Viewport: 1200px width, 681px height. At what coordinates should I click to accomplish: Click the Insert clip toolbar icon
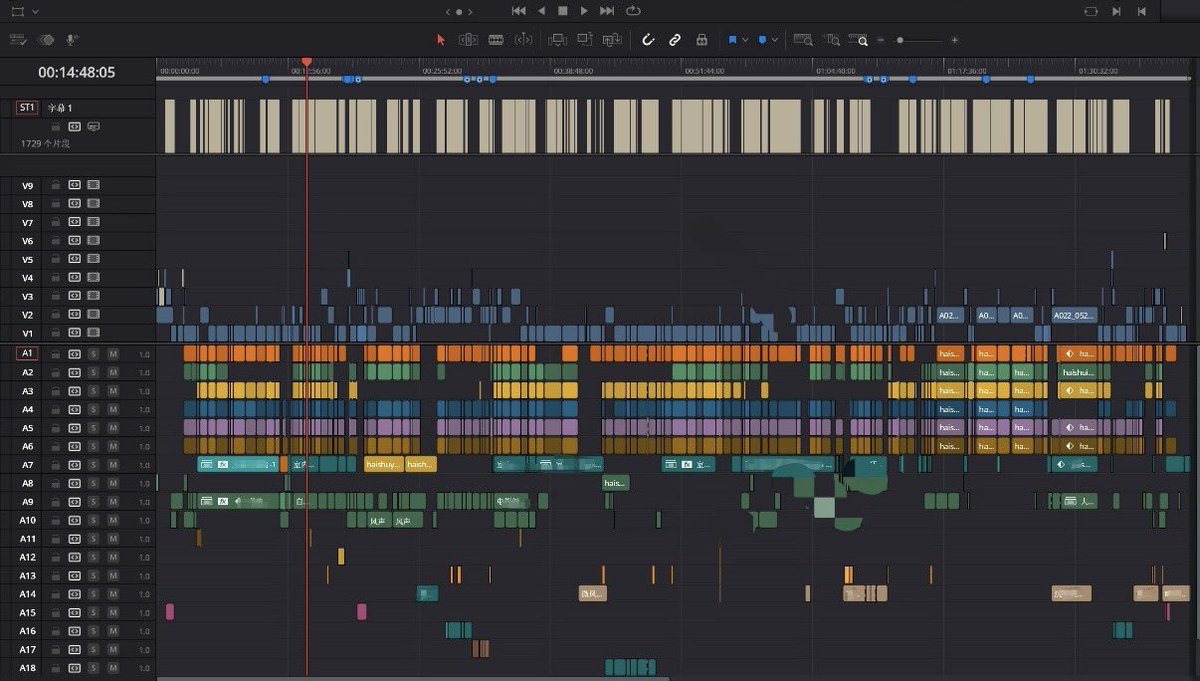[559, 40]
